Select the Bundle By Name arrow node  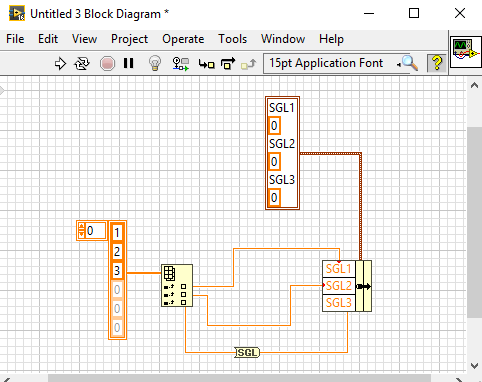pos(363,286)
